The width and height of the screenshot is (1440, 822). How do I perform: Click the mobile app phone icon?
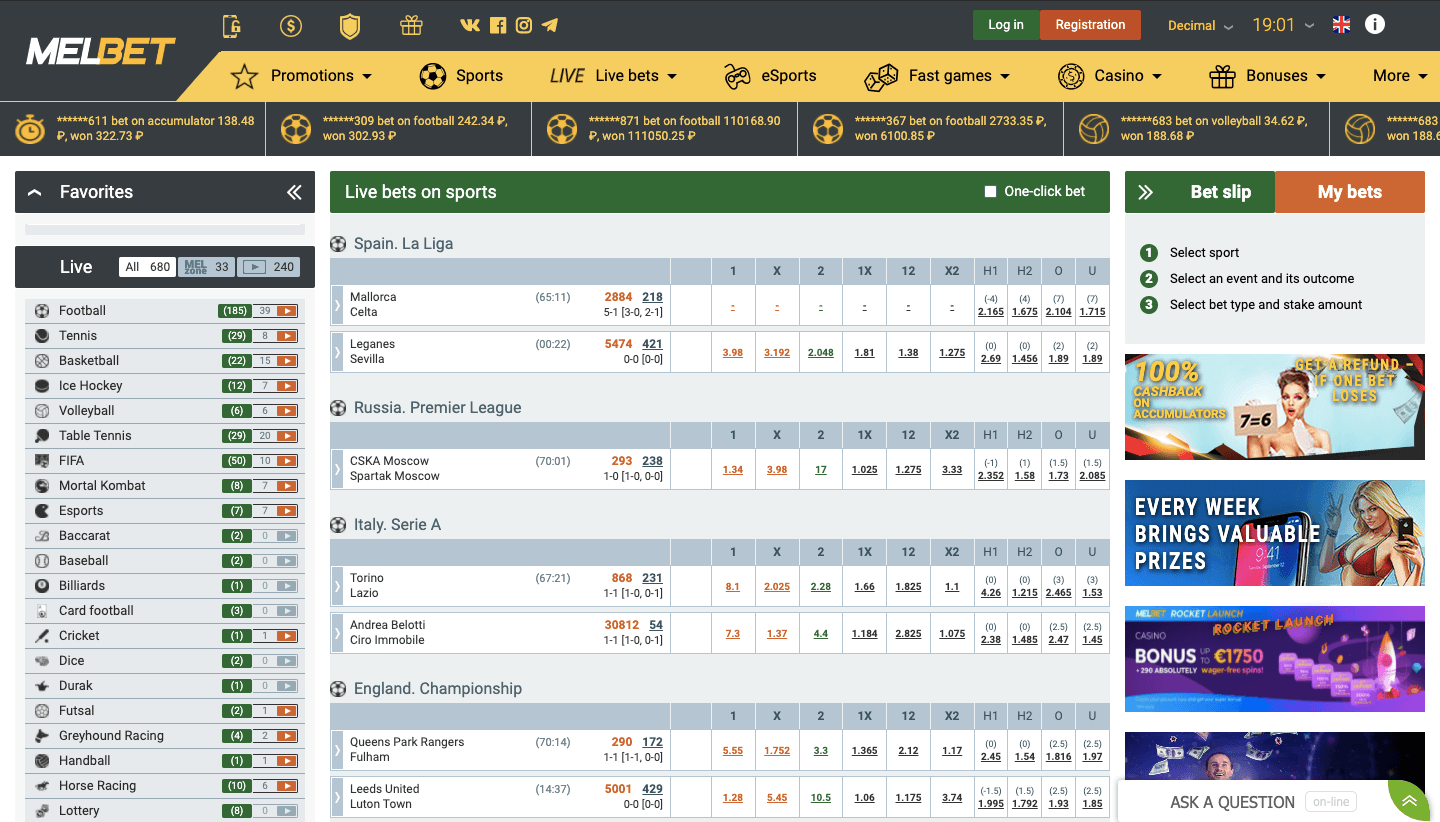point(232,26)
